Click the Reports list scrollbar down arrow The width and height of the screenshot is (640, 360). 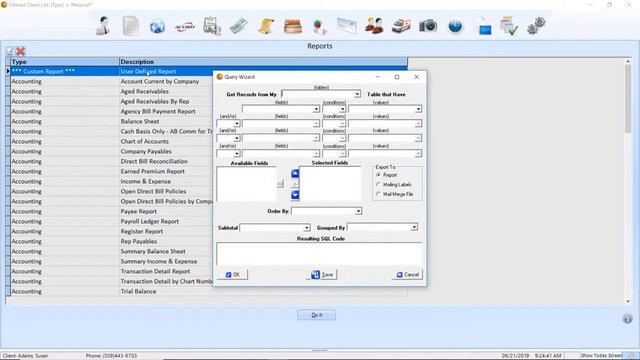pos(628,302)
